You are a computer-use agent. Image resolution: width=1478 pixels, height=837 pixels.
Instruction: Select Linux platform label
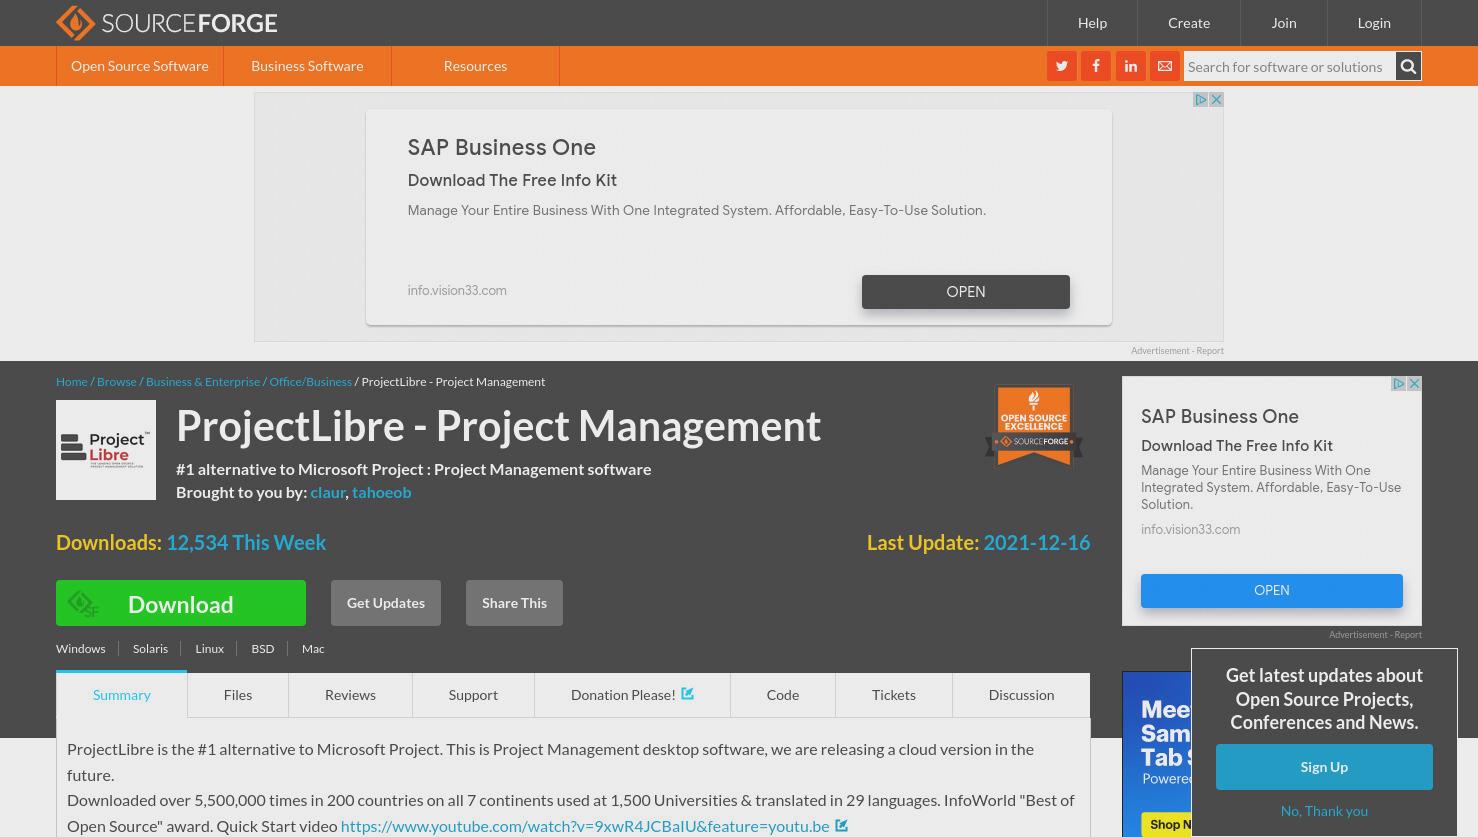pyautogui.click(x=209, y=648)
